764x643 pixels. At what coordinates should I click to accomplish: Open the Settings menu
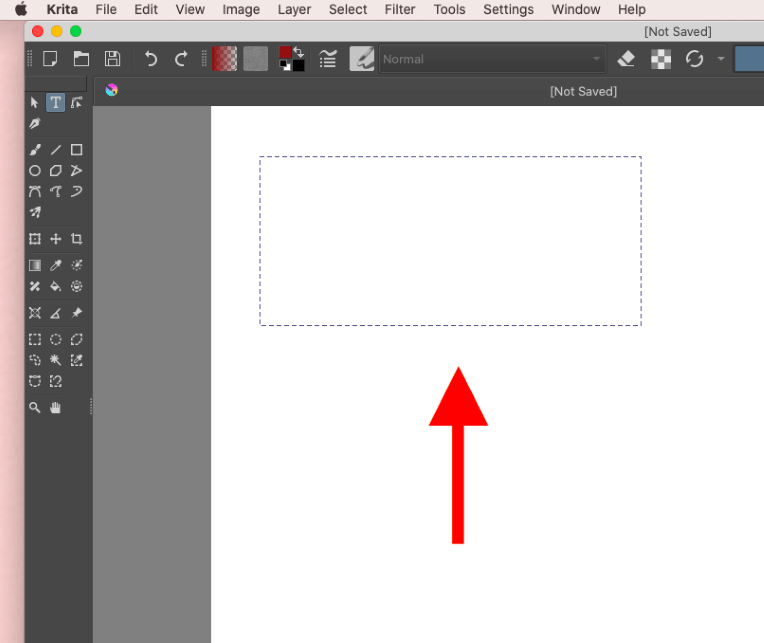tap(508, 9)
